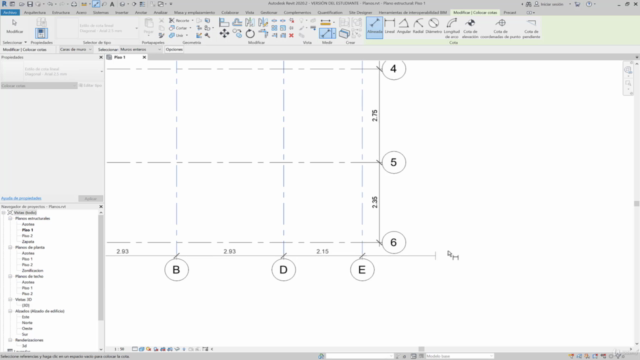Collapse the Planos de planta tree node

coord(10,247)
